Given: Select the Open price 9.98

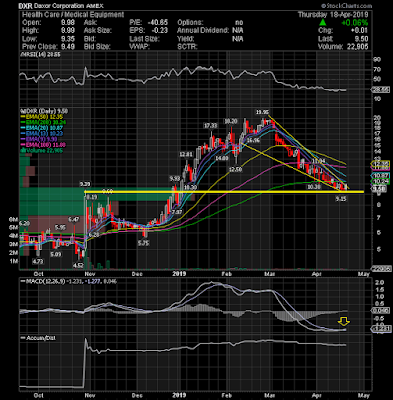Looking at the screenshot, I should [x=68, y=23].
